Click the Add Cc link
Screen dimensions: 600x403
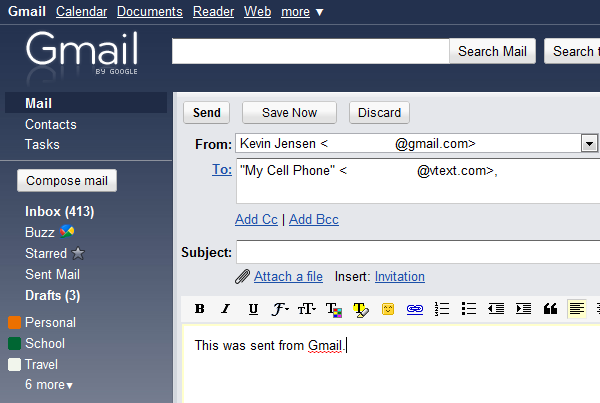coord(256,219)
